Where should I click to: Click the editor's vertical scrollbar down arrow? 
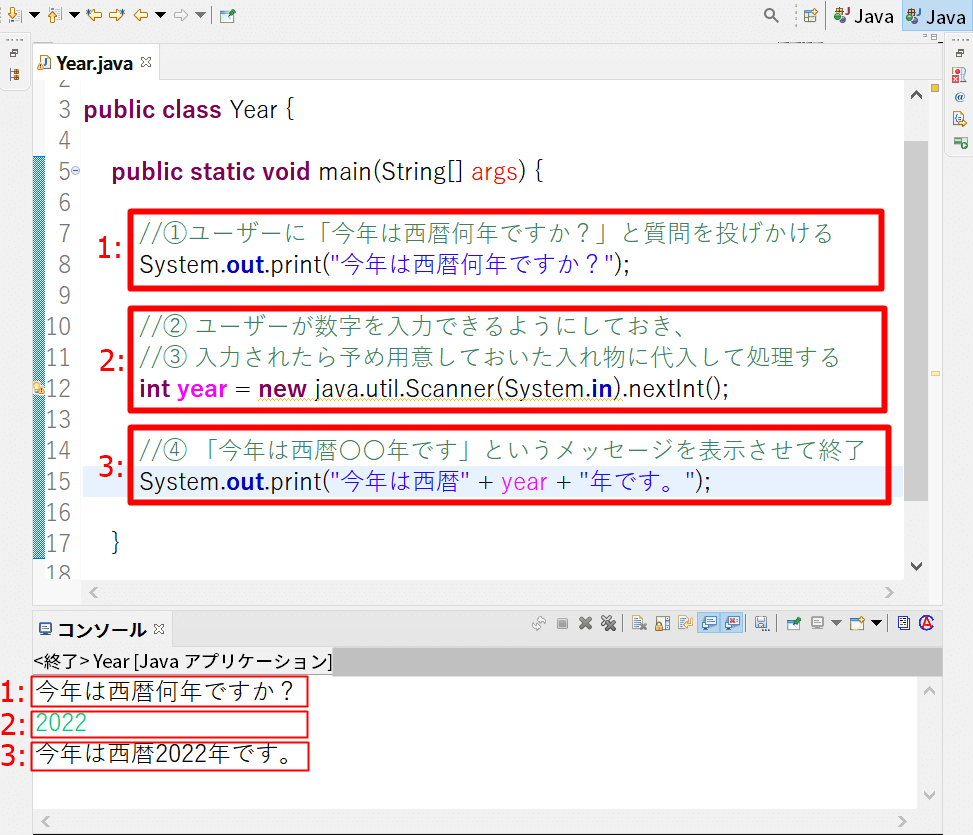(915, 566)
